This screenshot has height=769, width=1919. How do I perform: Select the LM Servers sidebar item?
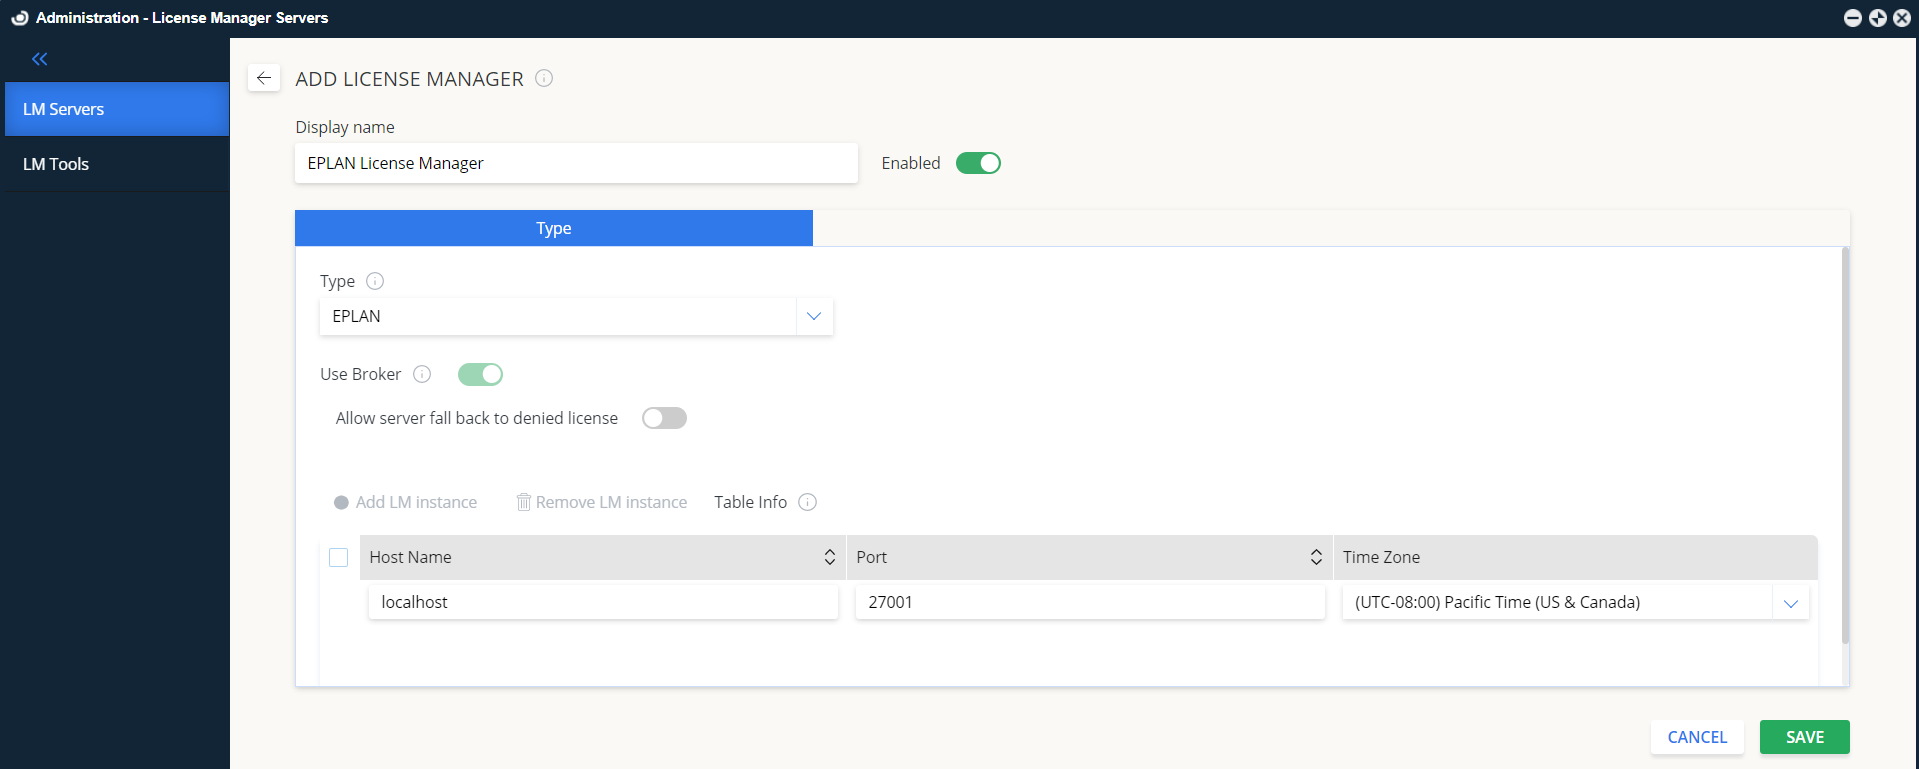[x=64, y=109]
